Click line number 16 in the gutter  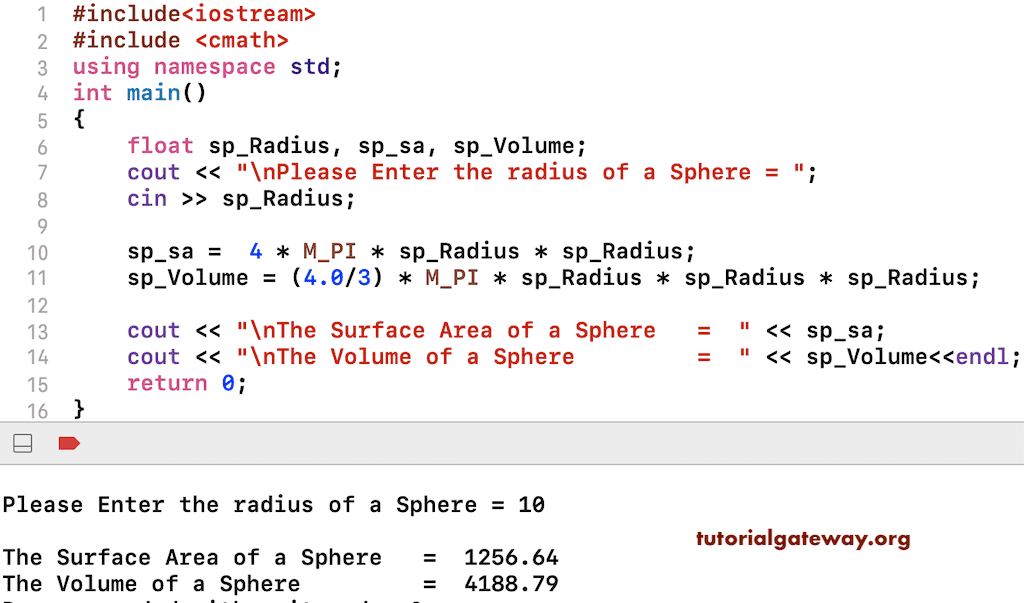pos(37,409)
